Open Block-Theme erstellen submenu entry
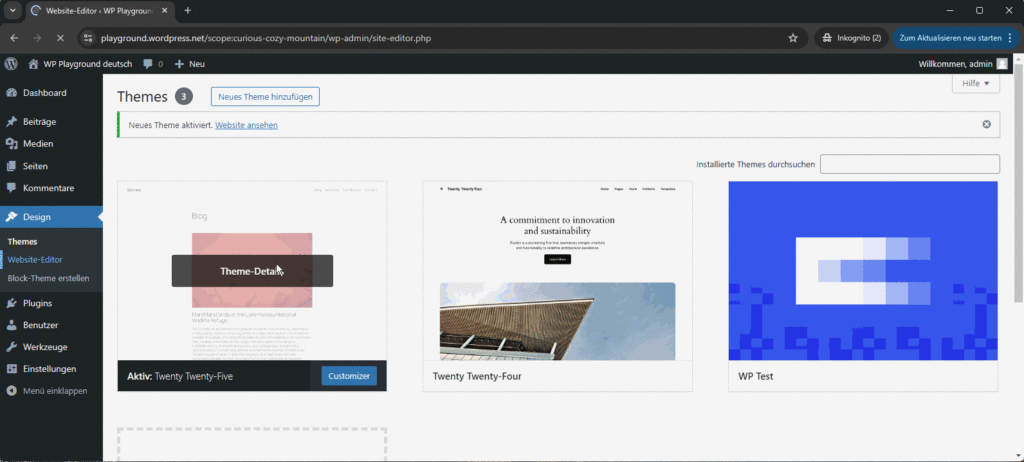 [48, 278]
